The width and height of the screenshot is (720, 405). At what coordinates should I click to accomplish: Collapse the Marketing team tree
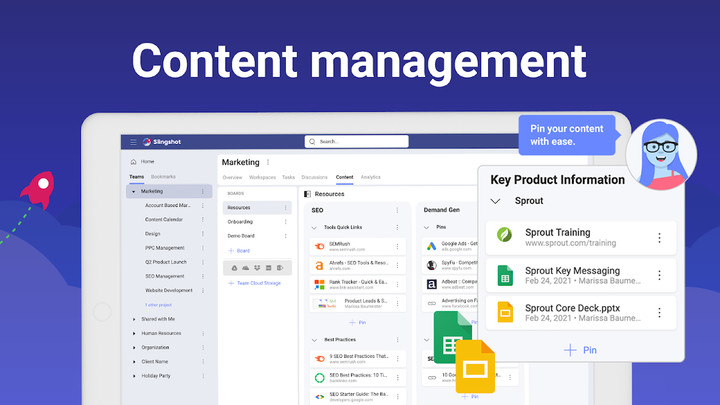[x=133, y=191]
